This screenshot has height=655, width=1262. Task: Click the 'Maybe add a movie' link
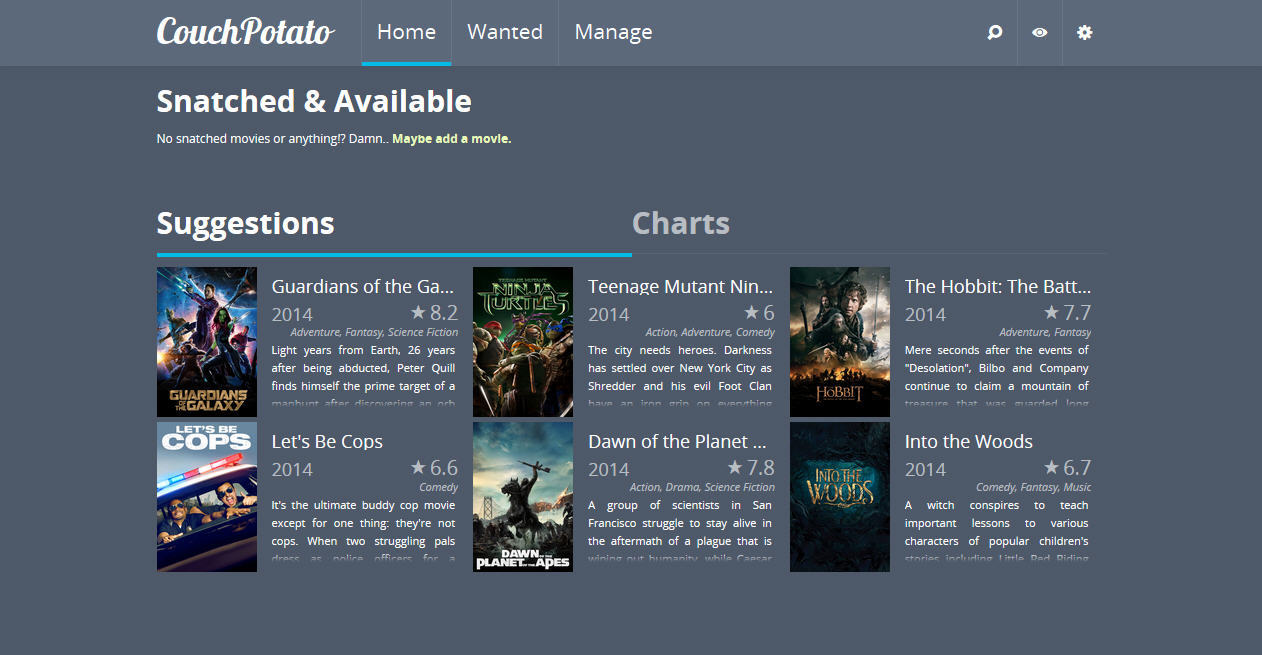pyautogui.click(x=451, y=139)
